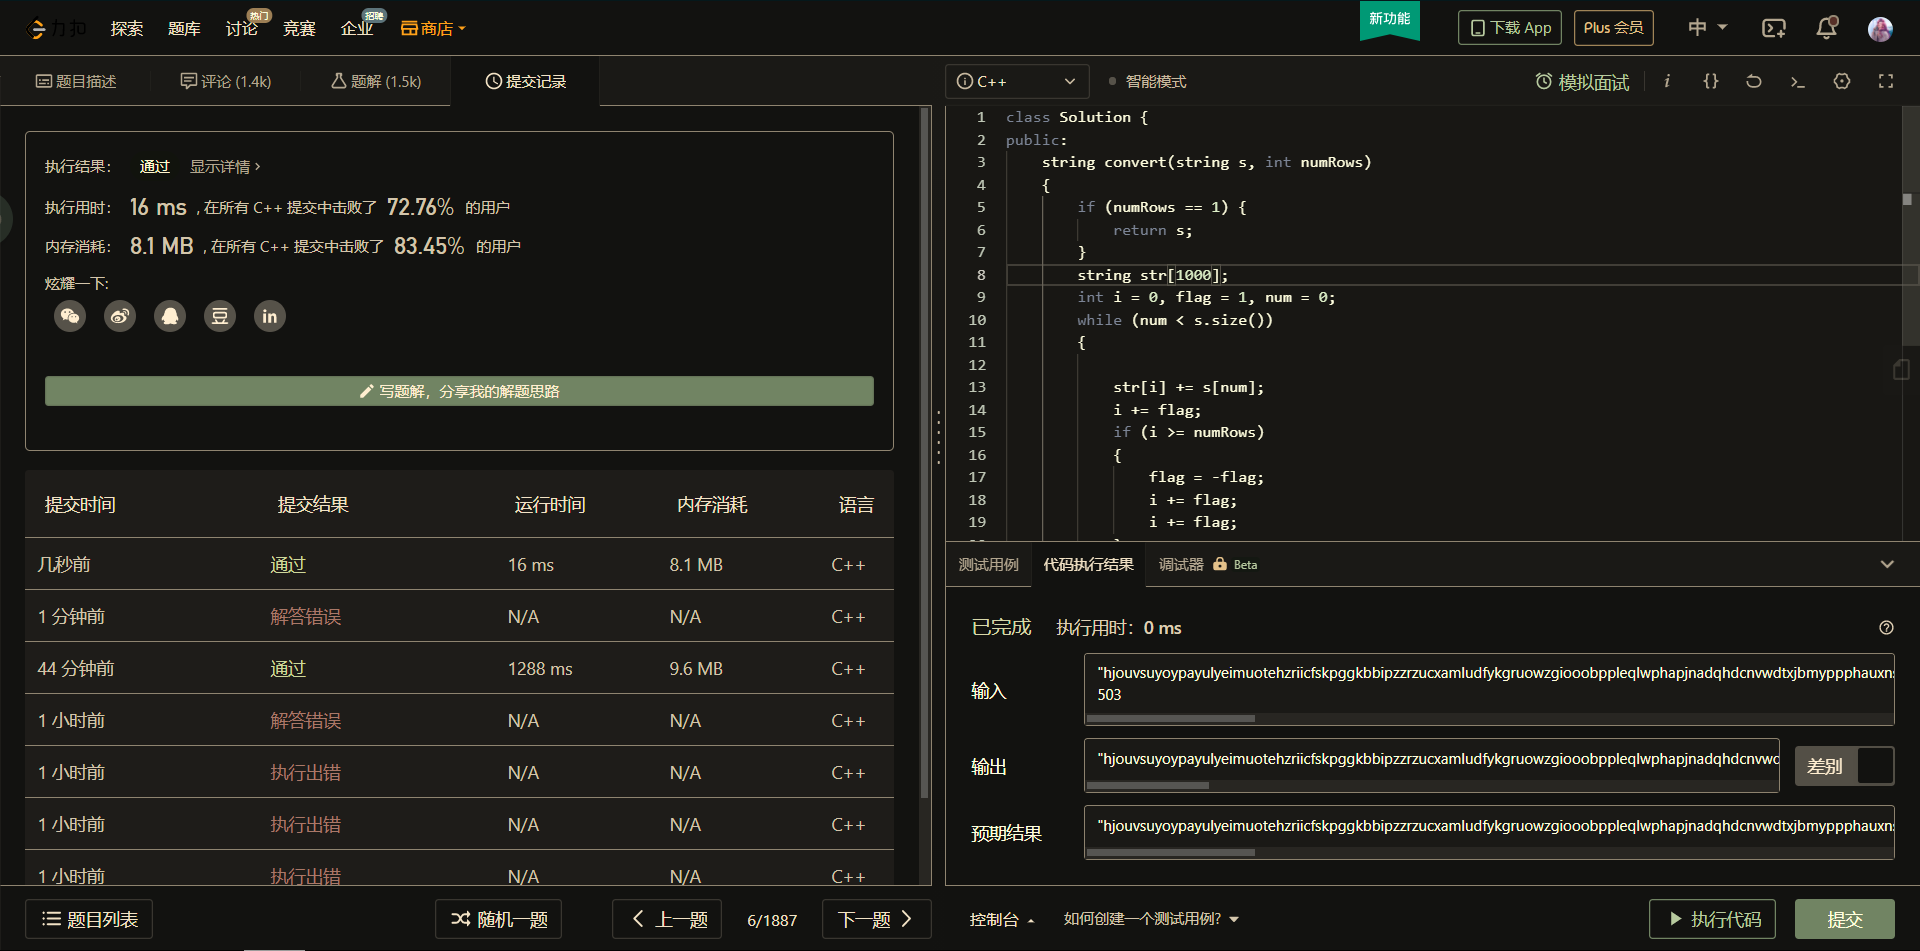Viewport: 1920px width, 951px height.
Task: Switch to the 评论 (1.4k) tab
Action: click(226, 81)
